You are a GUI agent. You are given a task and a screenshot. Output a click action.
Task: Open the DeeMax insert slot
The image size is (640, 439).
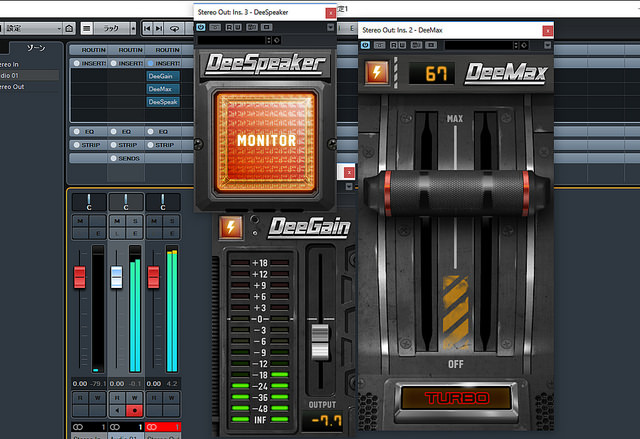[x=163, y=89]
